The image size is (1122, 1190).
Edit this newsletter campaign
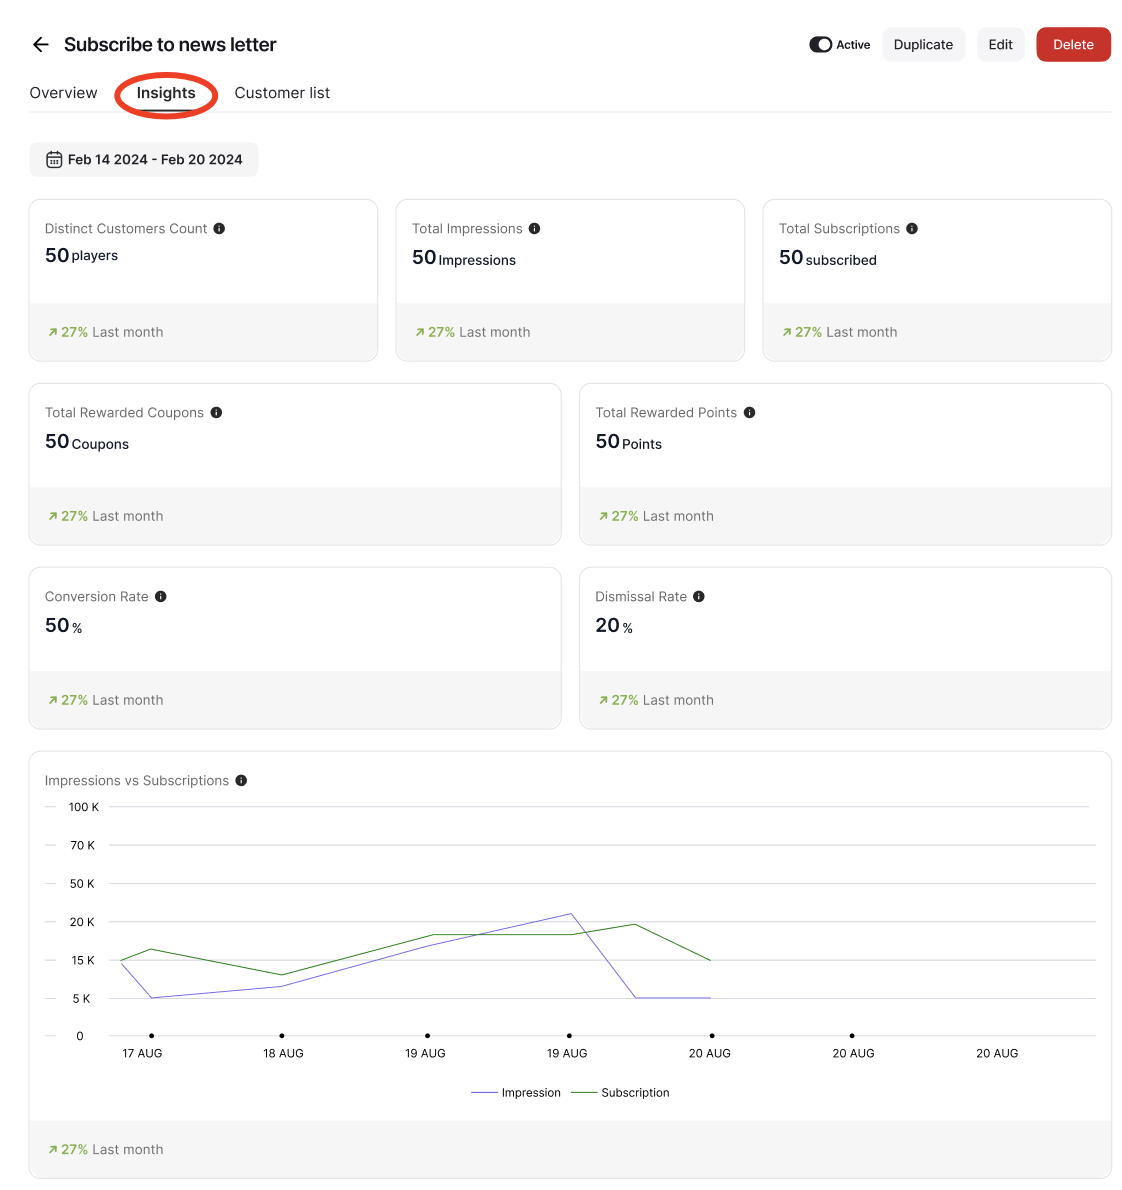point(1000,44)
